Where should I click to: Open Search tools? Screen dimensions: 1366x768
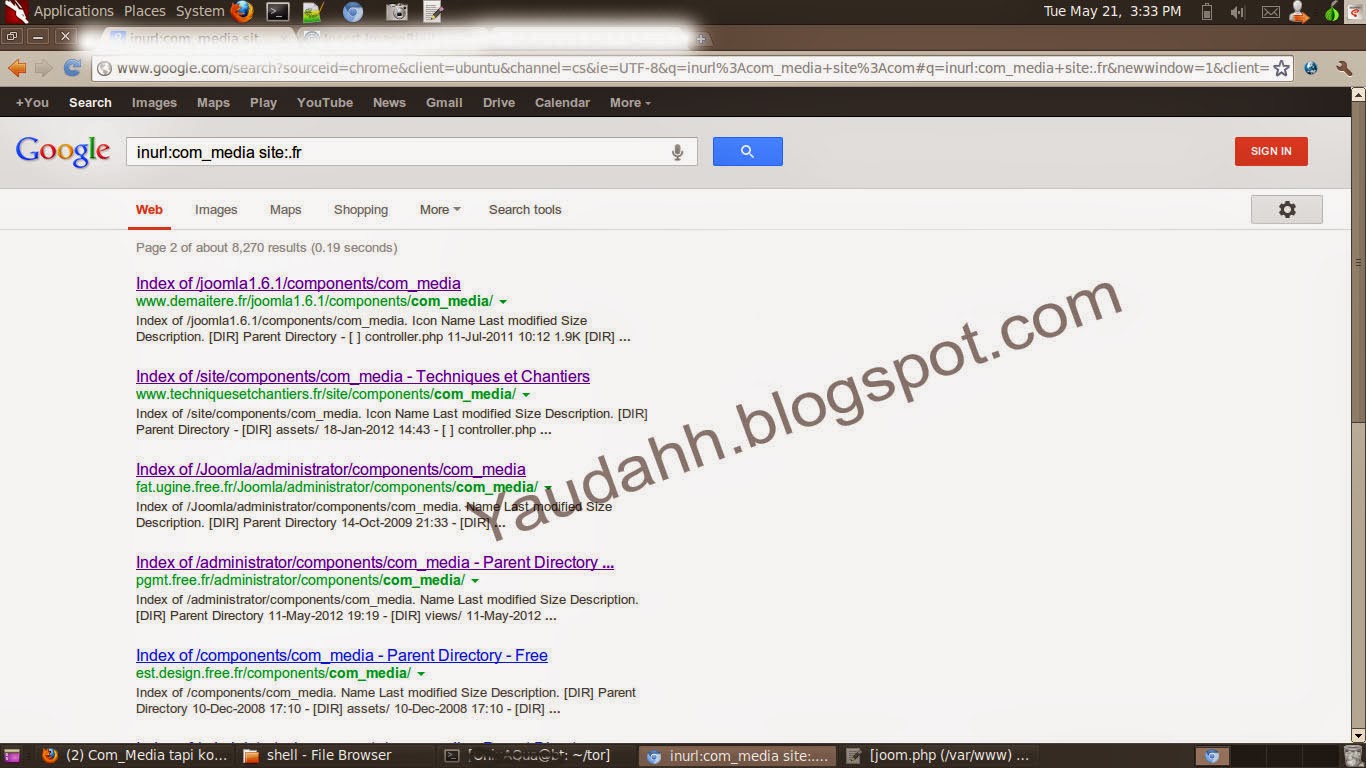pos(525,209)
